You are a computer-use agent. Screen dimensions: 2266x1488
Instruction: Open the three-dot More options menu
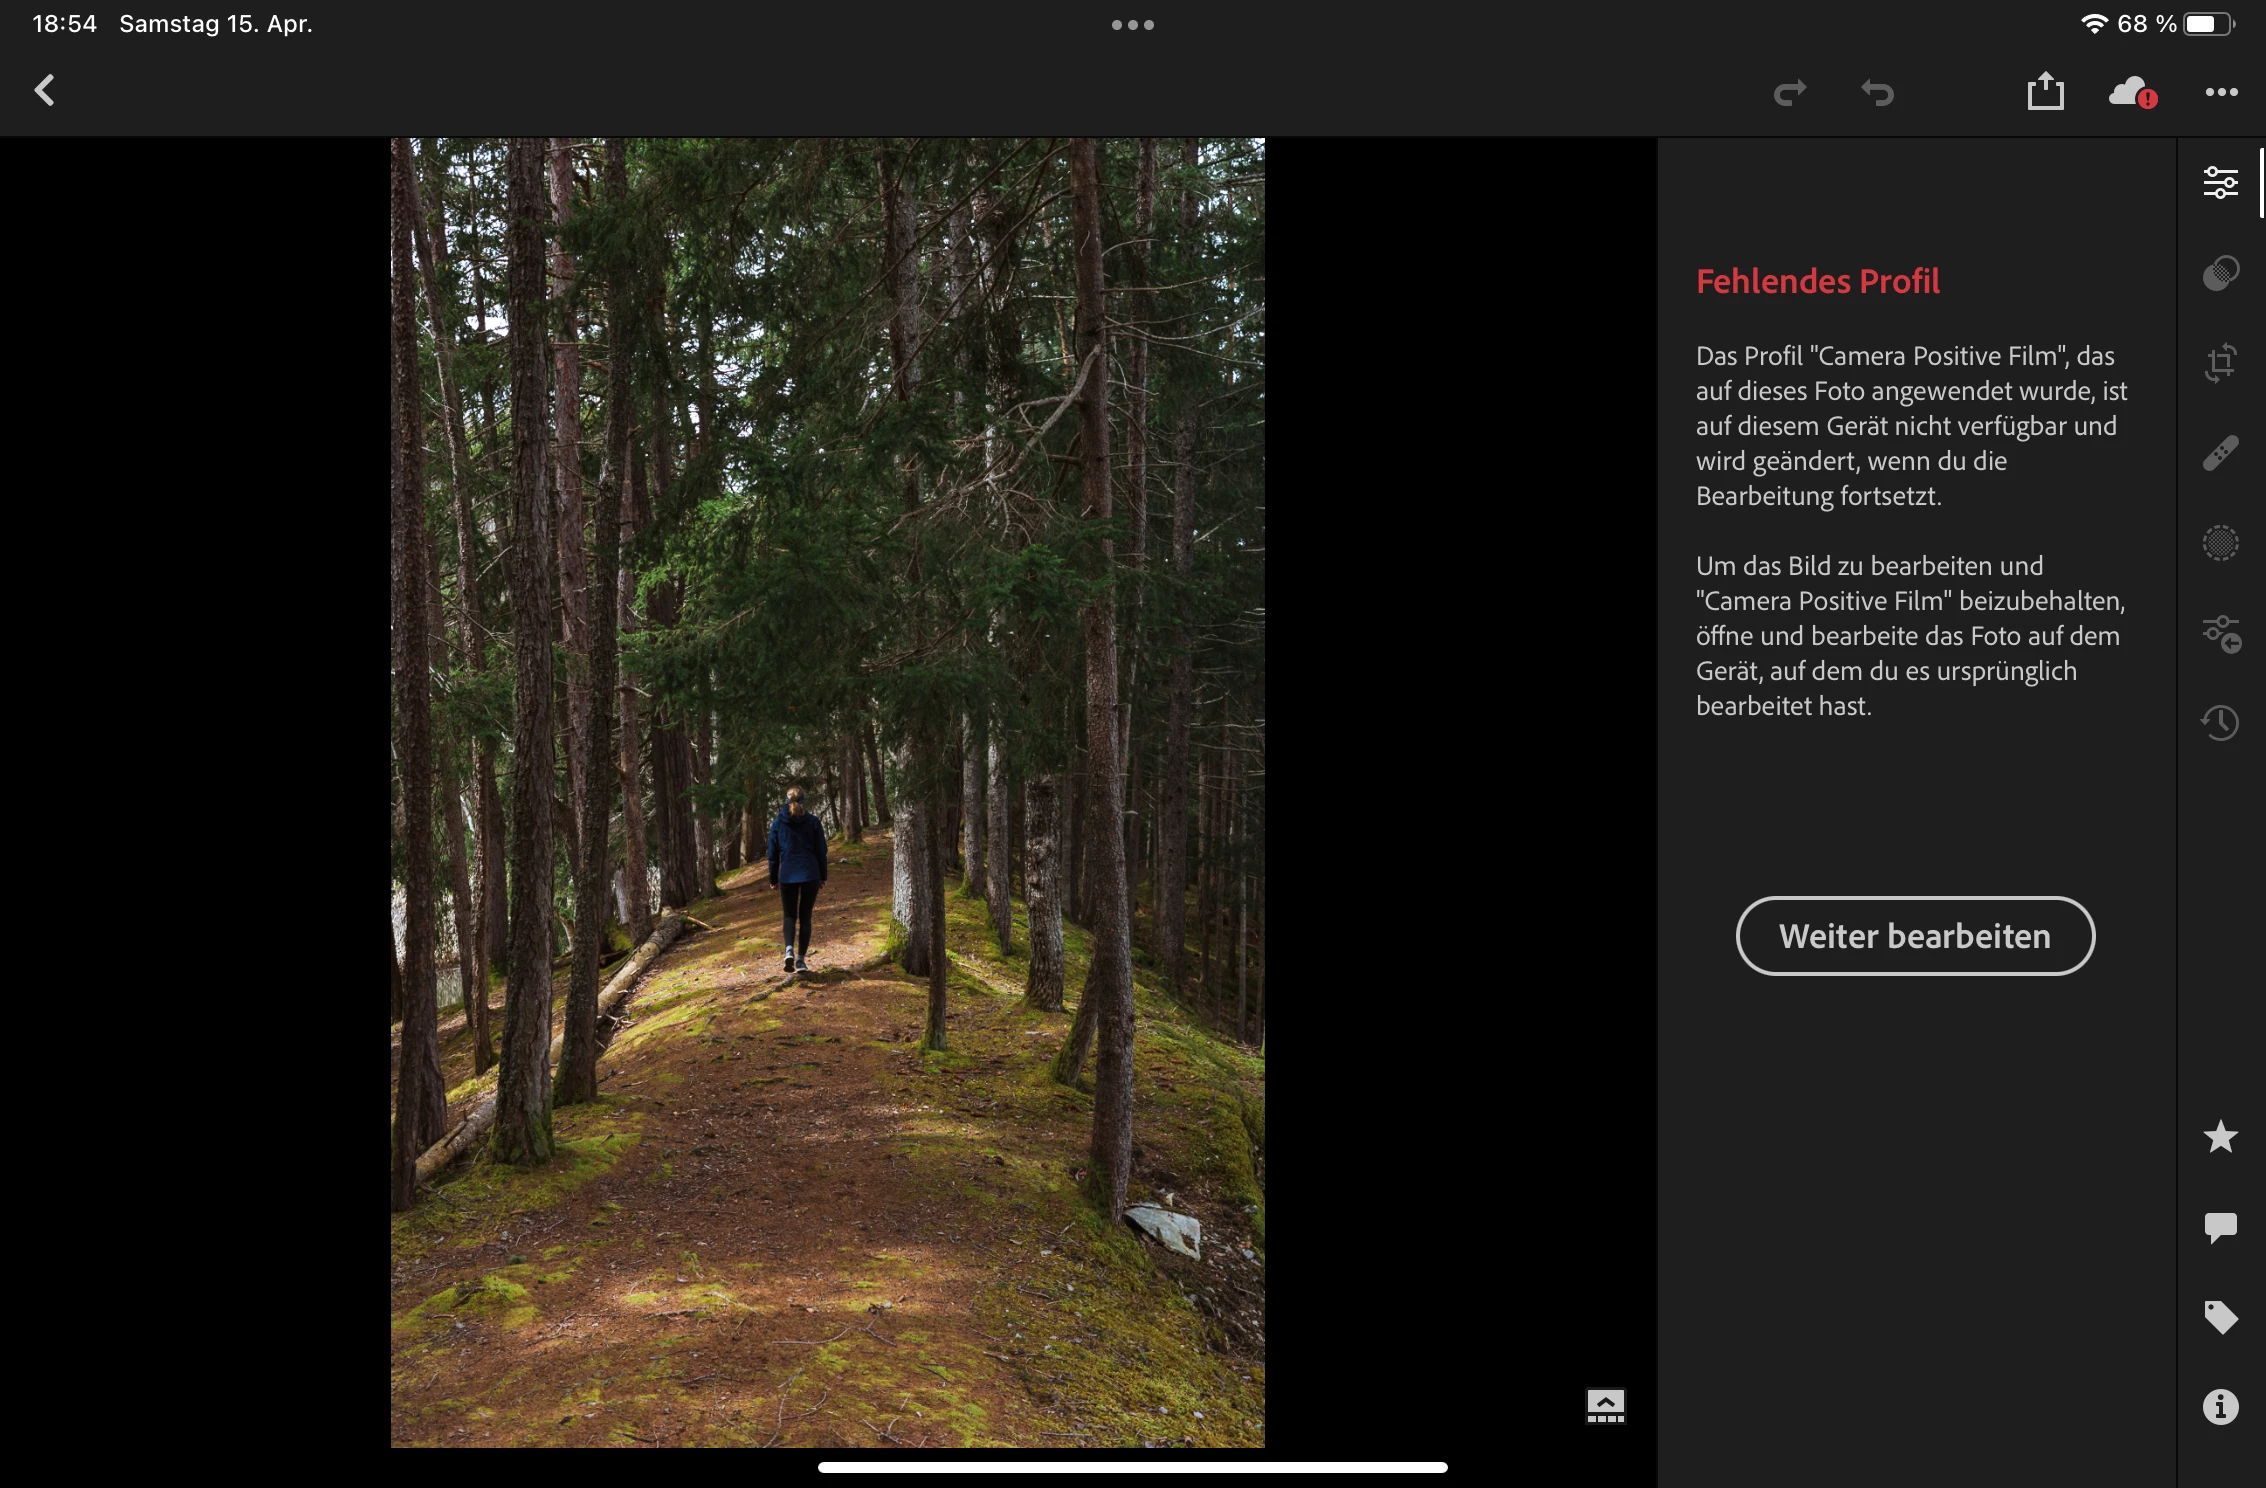point(2221,92)
